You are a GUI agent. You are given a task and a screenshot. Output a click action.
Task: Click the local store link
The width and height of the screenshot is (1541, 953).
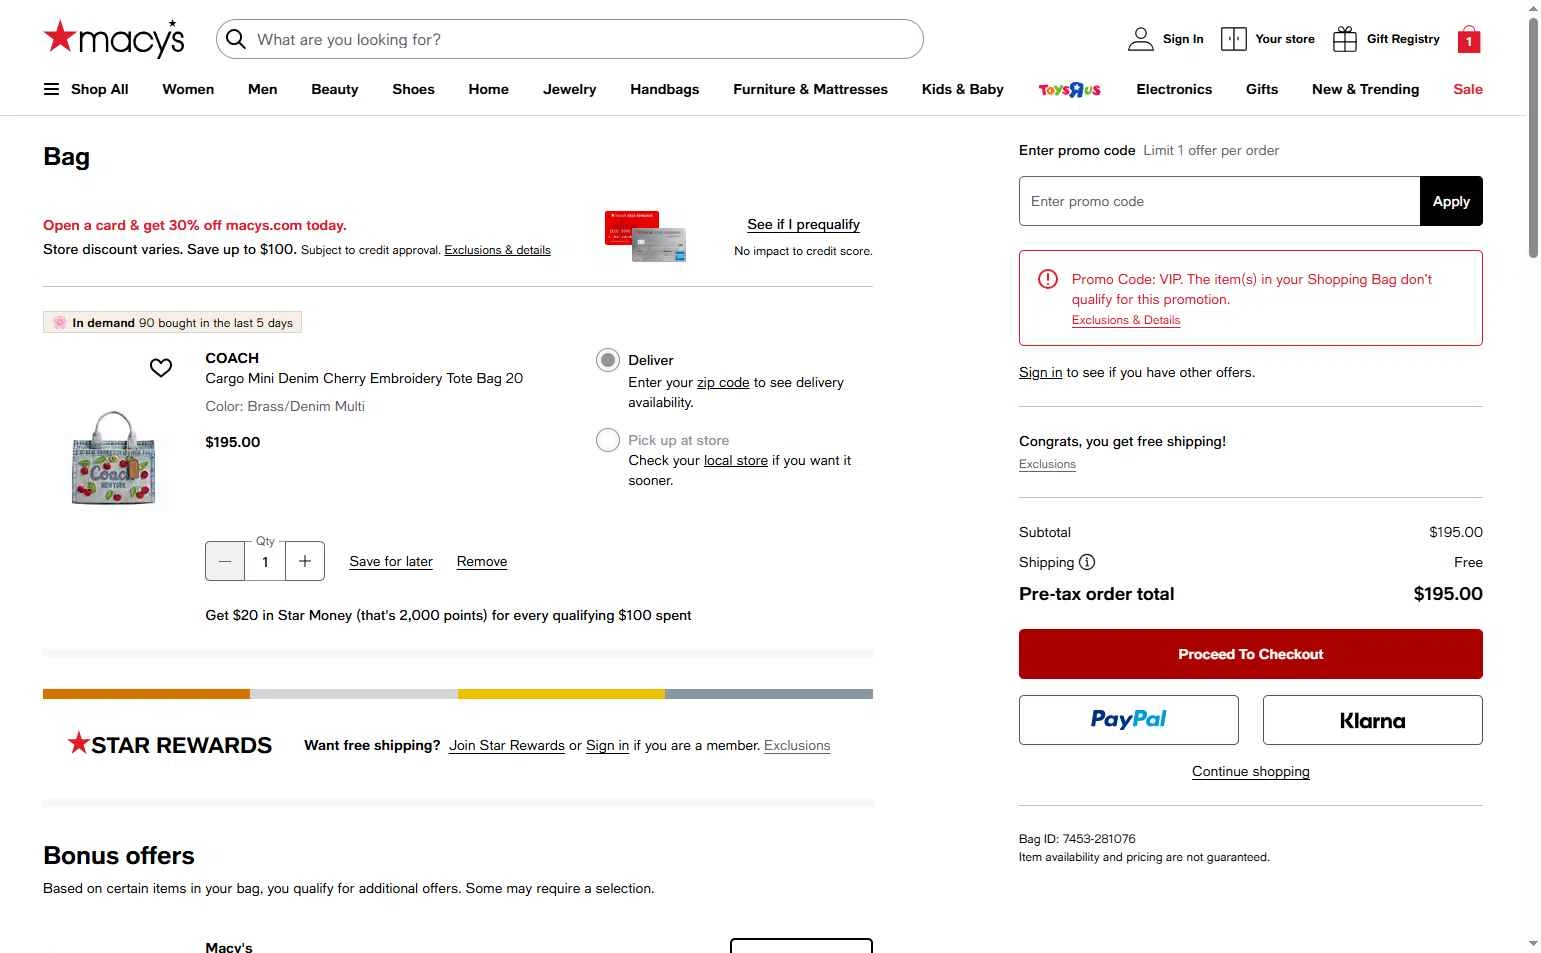[x=736, y=460]
